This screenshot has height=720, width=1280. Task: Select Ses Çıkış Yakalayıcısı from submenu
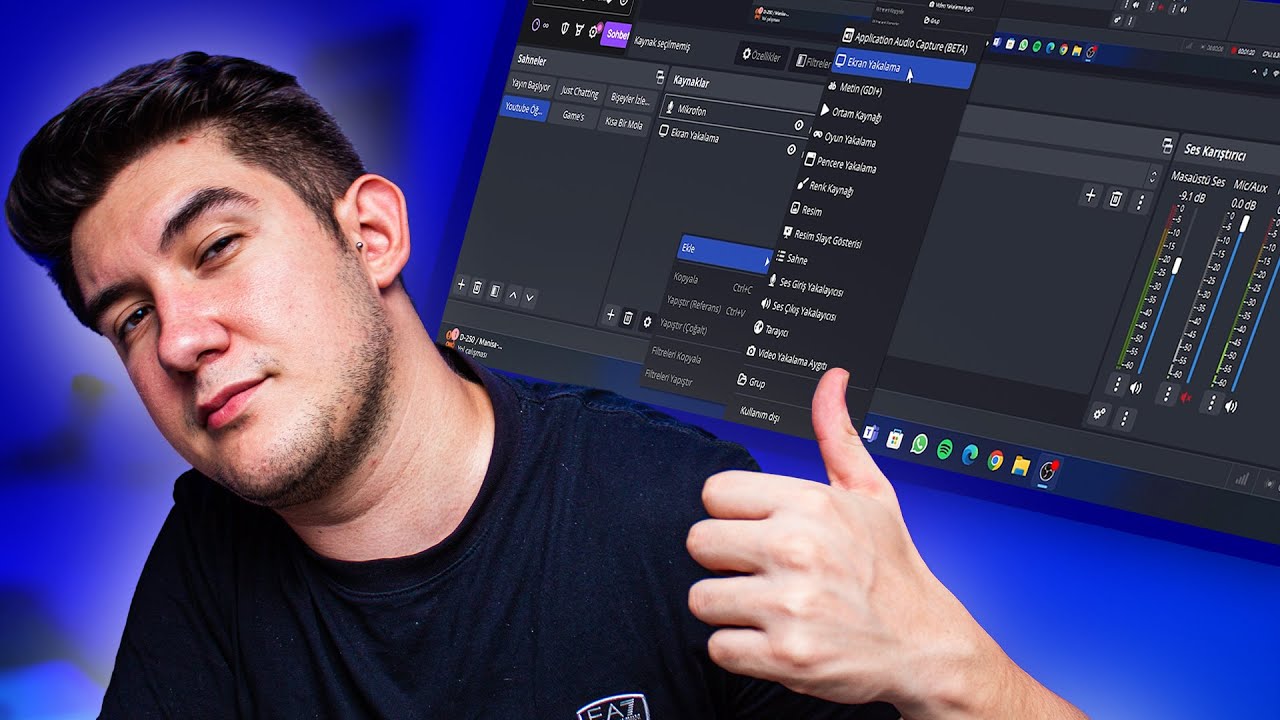pyautogui.click(x=798, y=310)
